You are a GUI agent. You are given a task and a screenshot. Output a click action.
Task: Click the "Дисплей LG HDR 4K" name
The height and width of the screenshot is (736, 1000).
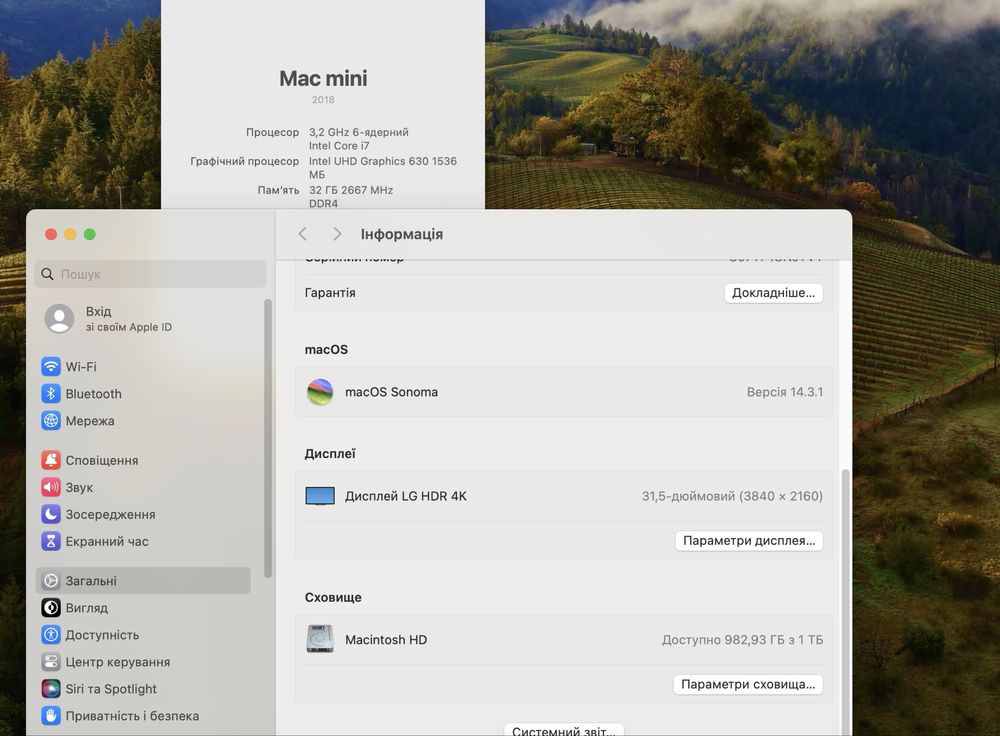click(406, 496)
